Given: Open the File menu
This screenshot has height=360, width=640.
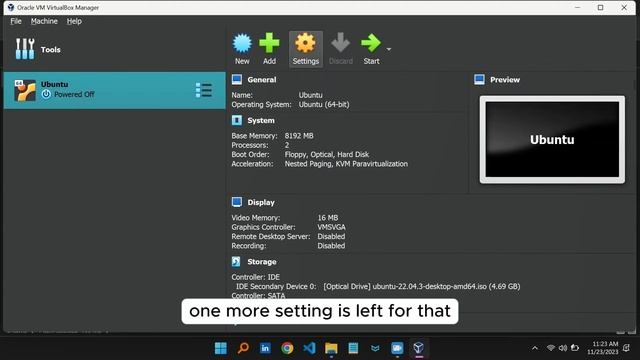Looking at the screenshot, I should (x=16, y=21).
